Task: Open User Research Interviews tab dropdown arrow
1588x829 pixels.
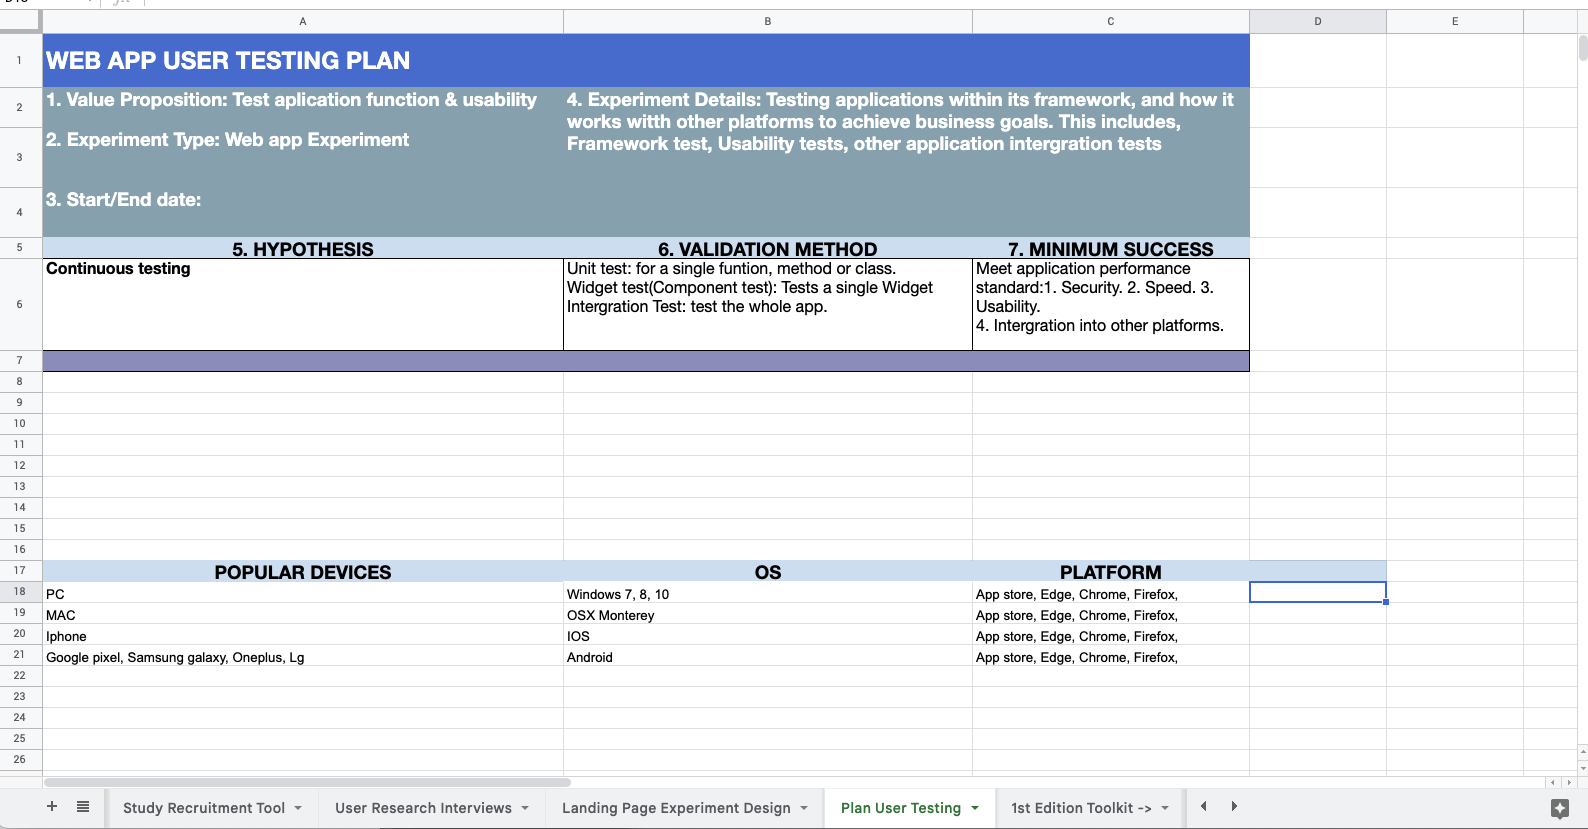Action: click(525, 808)
